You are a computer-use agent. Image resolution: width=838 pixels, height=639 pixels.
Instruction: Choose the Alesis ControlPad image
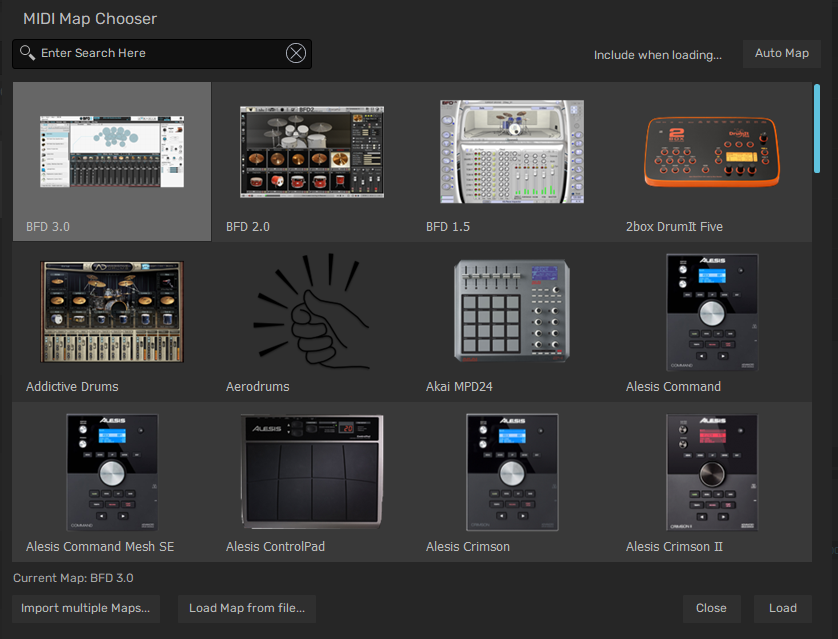tap(312, 472)
